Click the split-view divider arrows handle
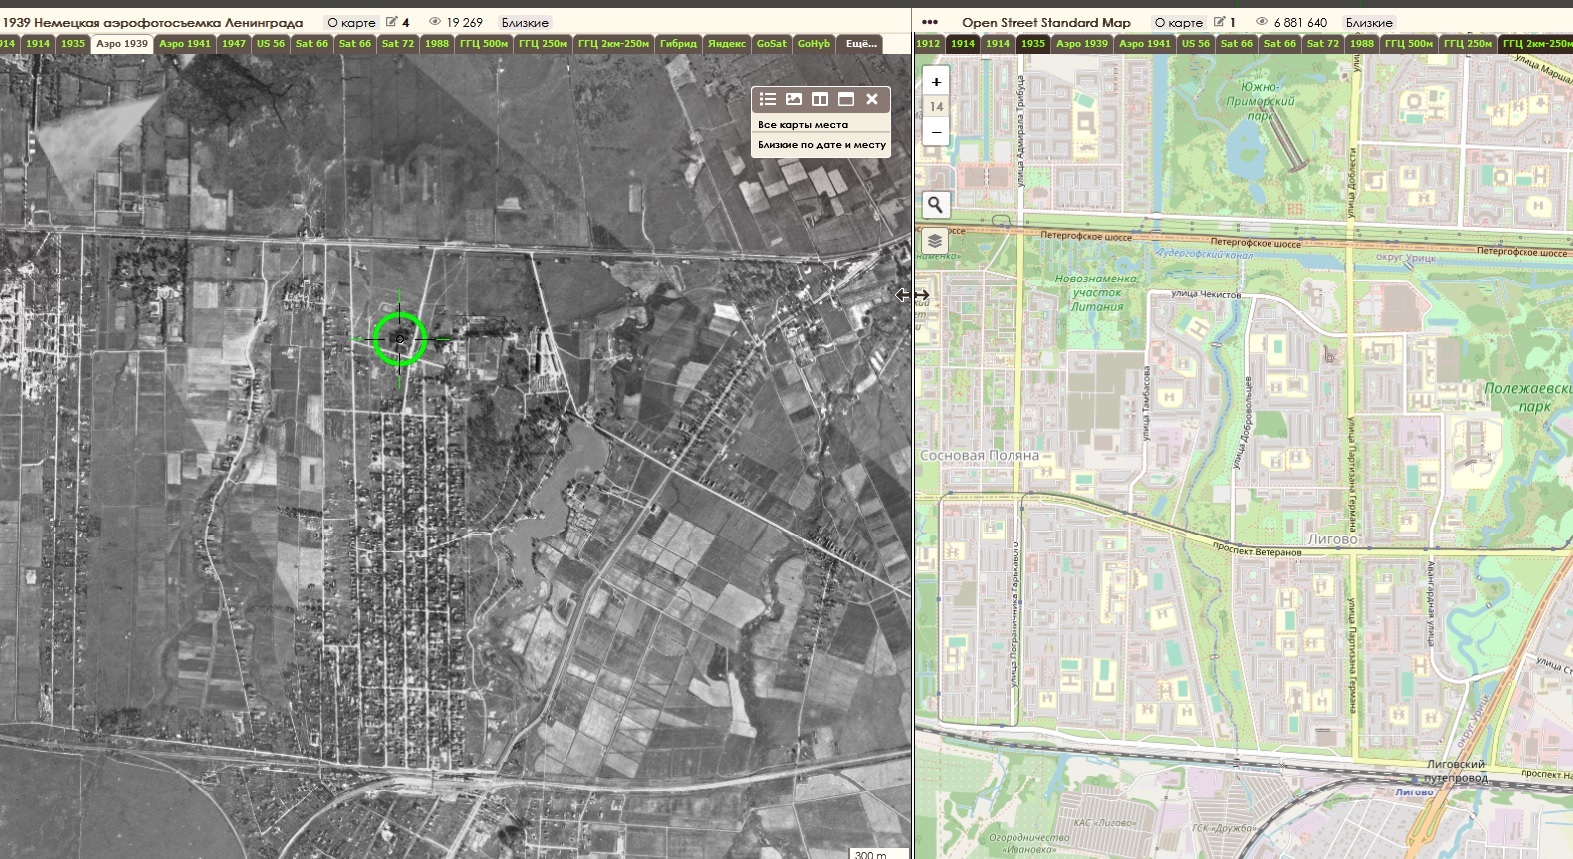The height and width of the screenshot is (859, 1573). pos(912,295)
